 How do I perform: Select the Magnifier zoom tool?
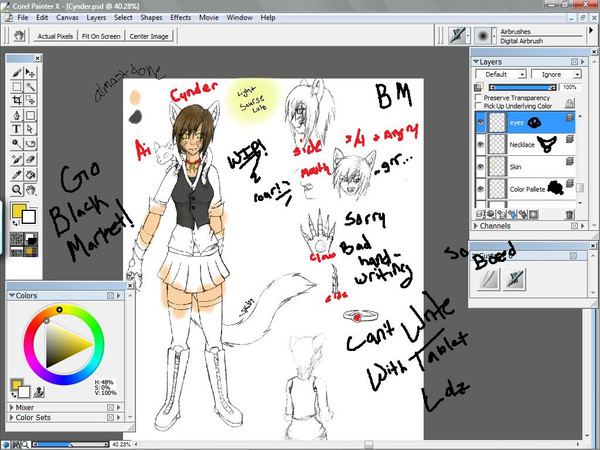(x=17, y=187)
